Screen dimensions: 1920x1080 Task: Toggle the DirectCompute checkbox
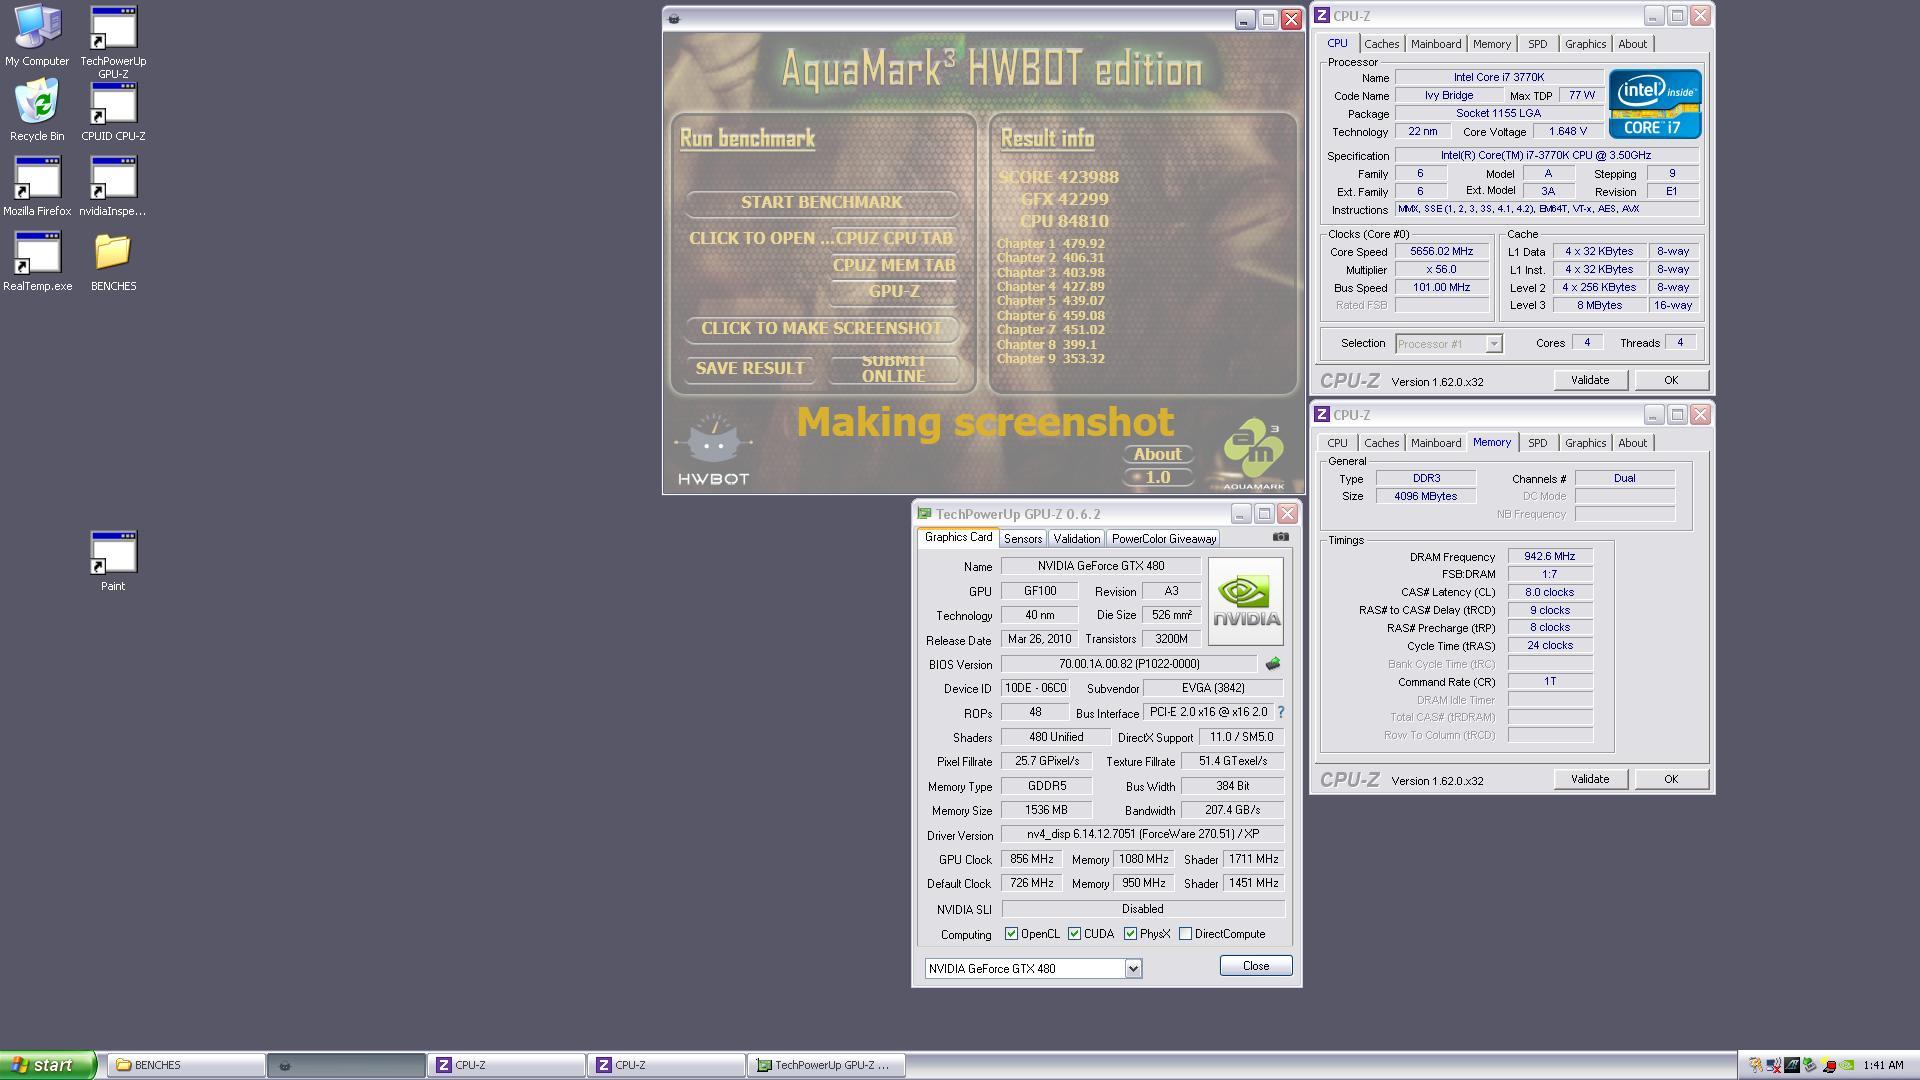point(1185,934)
